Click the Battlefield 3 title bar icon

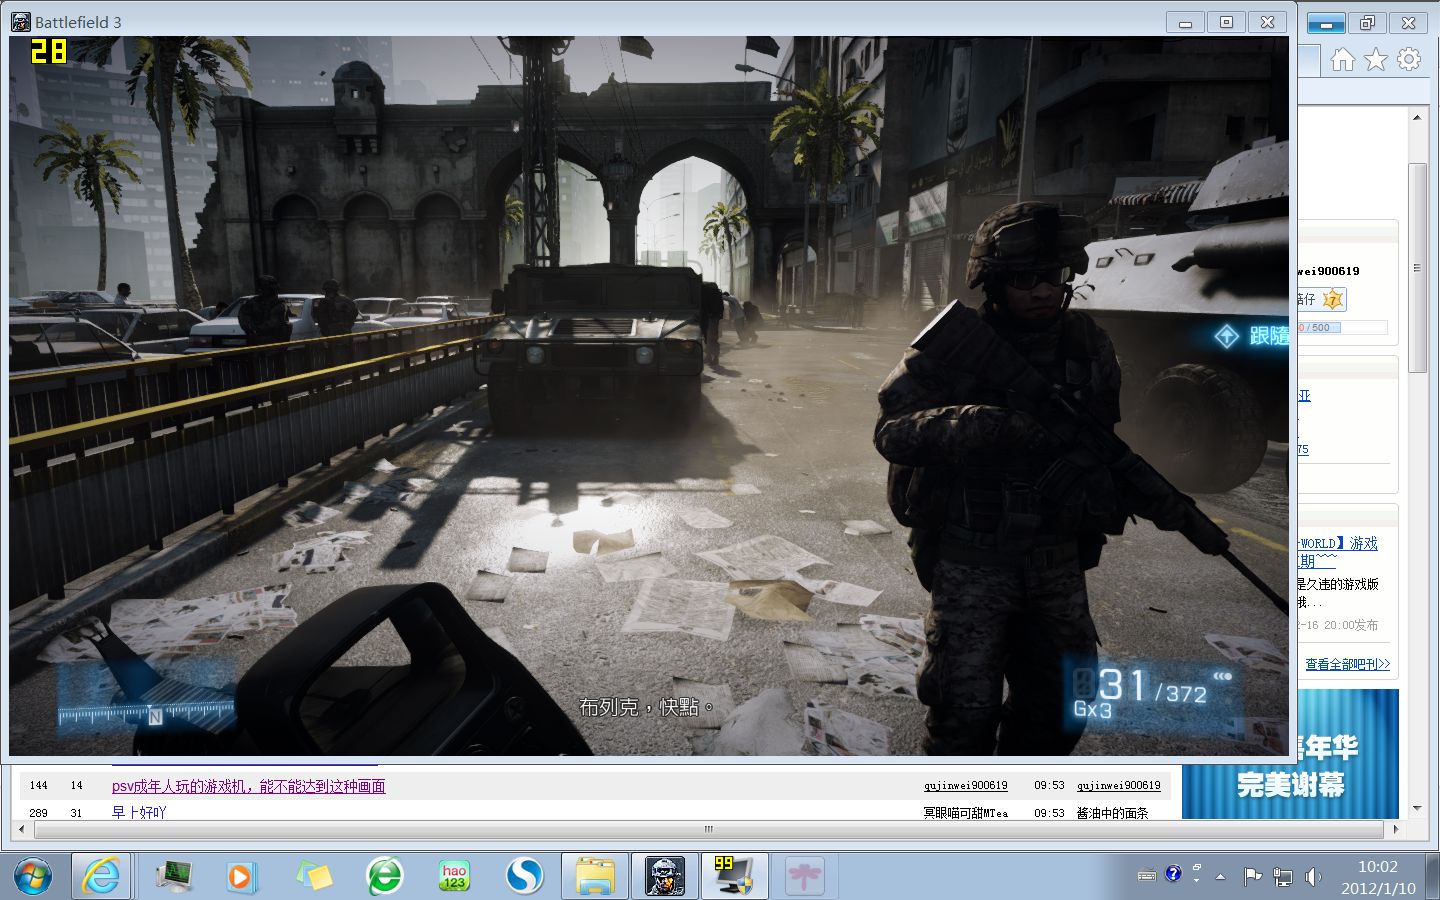(21, 21)
